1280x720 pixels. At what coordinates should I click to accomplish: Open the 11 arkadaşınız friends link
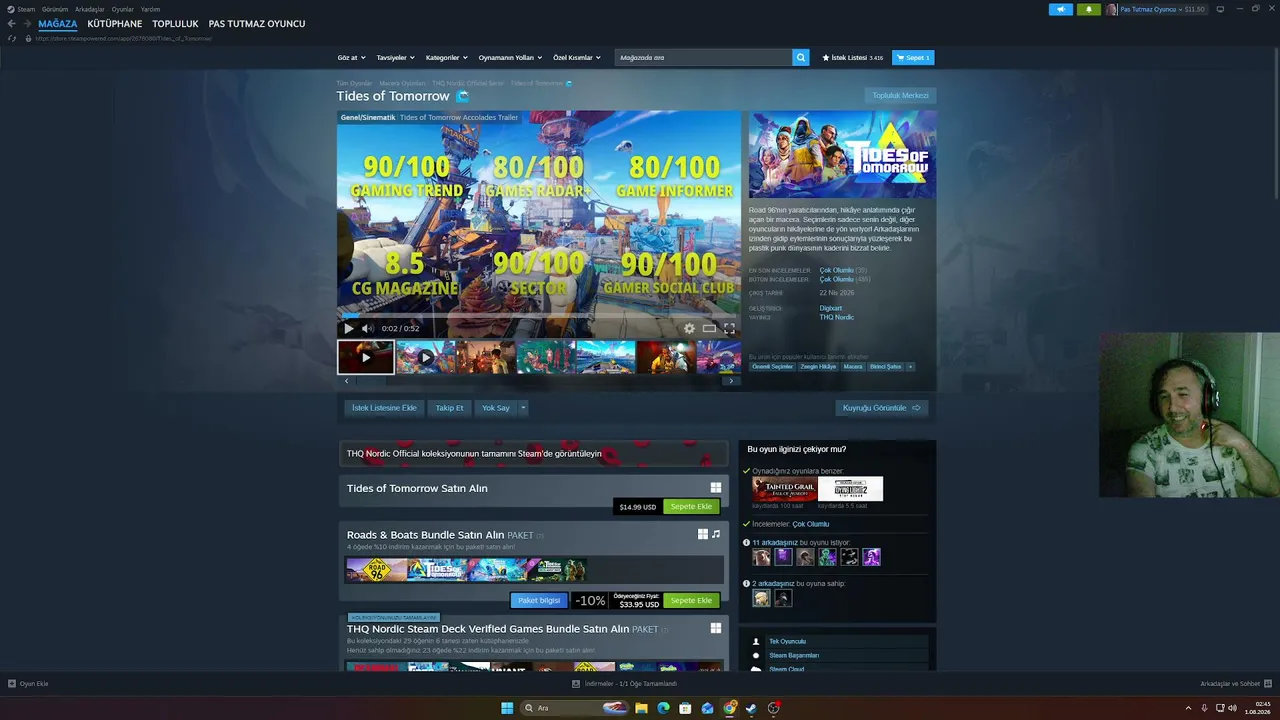[776, 542]
